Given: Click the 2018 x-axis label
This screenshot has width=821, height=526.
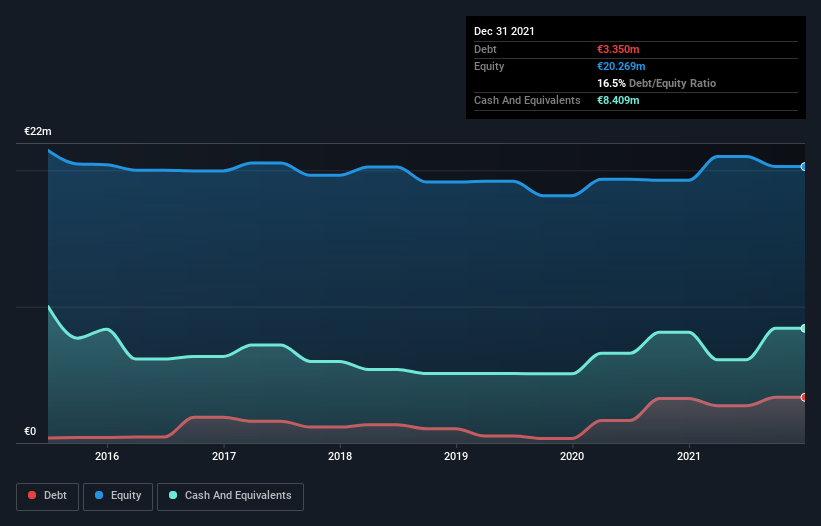Looking at the screenshot, I should [x=340, y=456].
